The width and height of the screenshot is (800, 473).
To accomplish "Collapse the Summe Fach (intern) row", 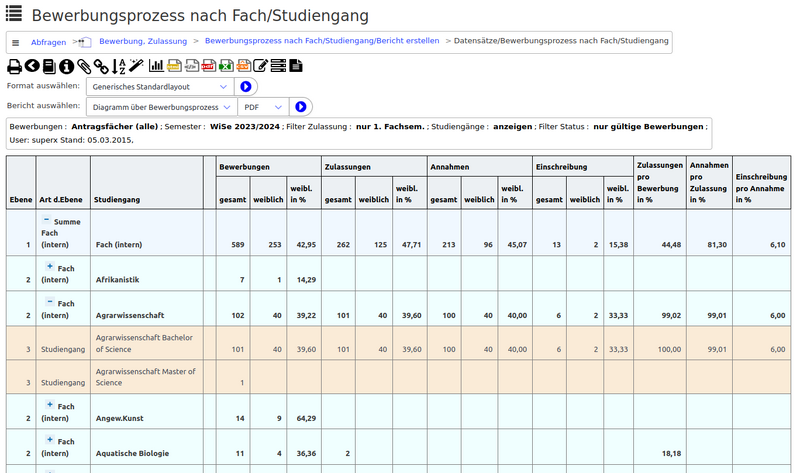I will (x=46, y=220).
